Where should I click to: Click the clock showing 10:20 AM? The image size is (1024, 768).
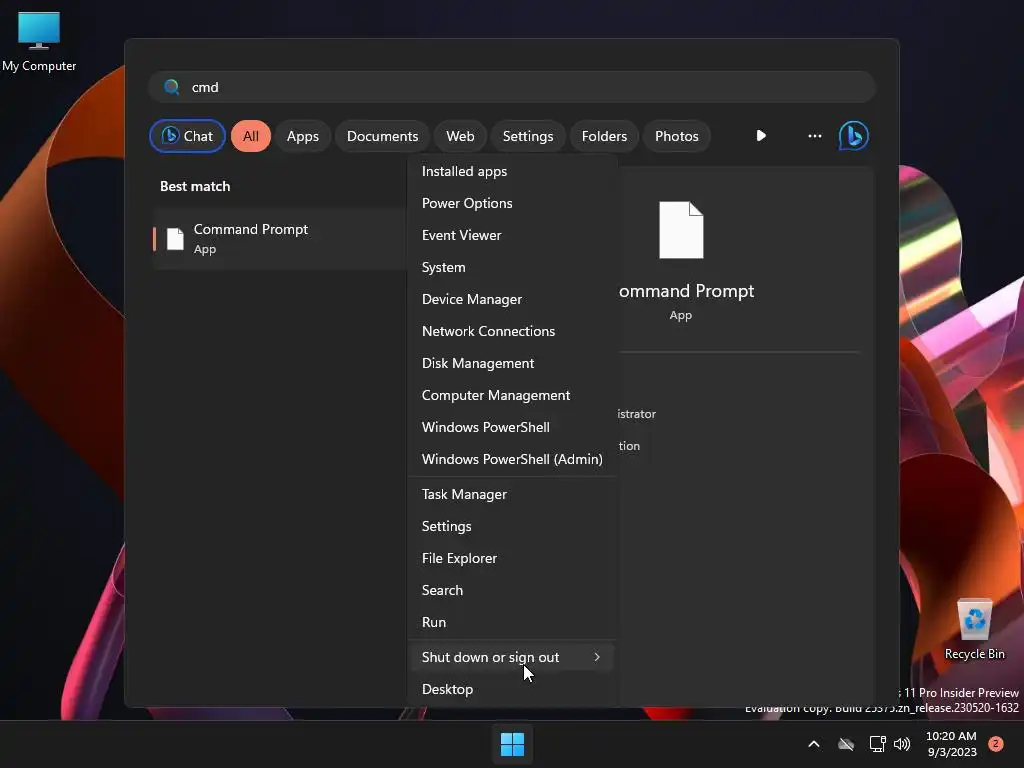(952, 744)
